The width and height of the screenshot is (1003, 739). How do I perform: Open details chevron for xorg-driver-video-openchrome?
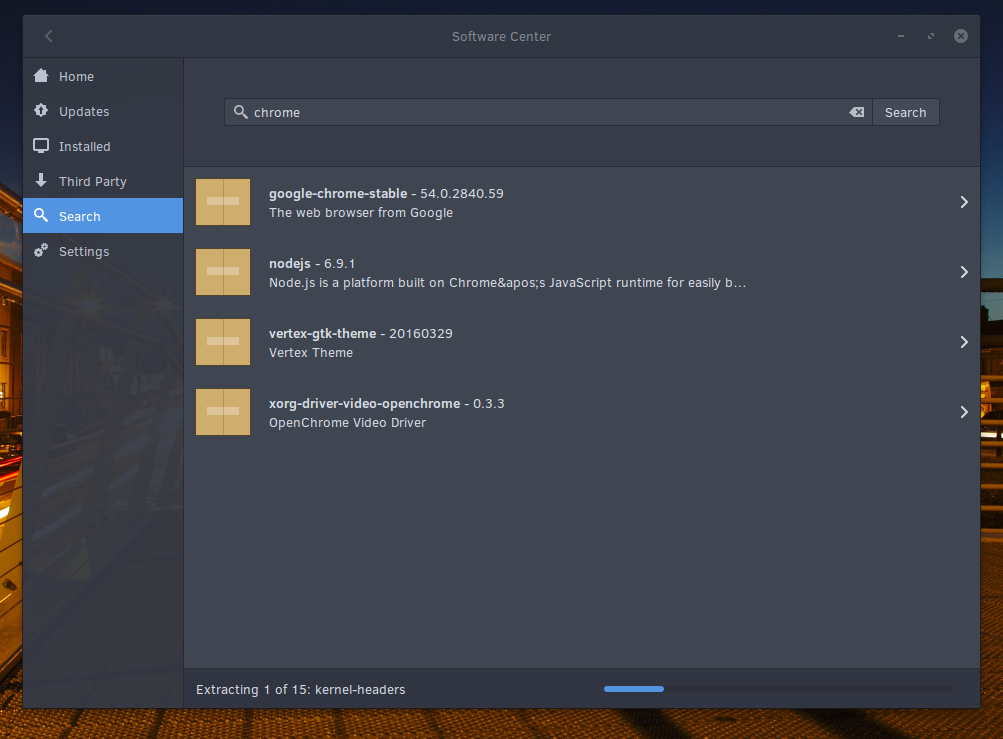coord(964,412)
